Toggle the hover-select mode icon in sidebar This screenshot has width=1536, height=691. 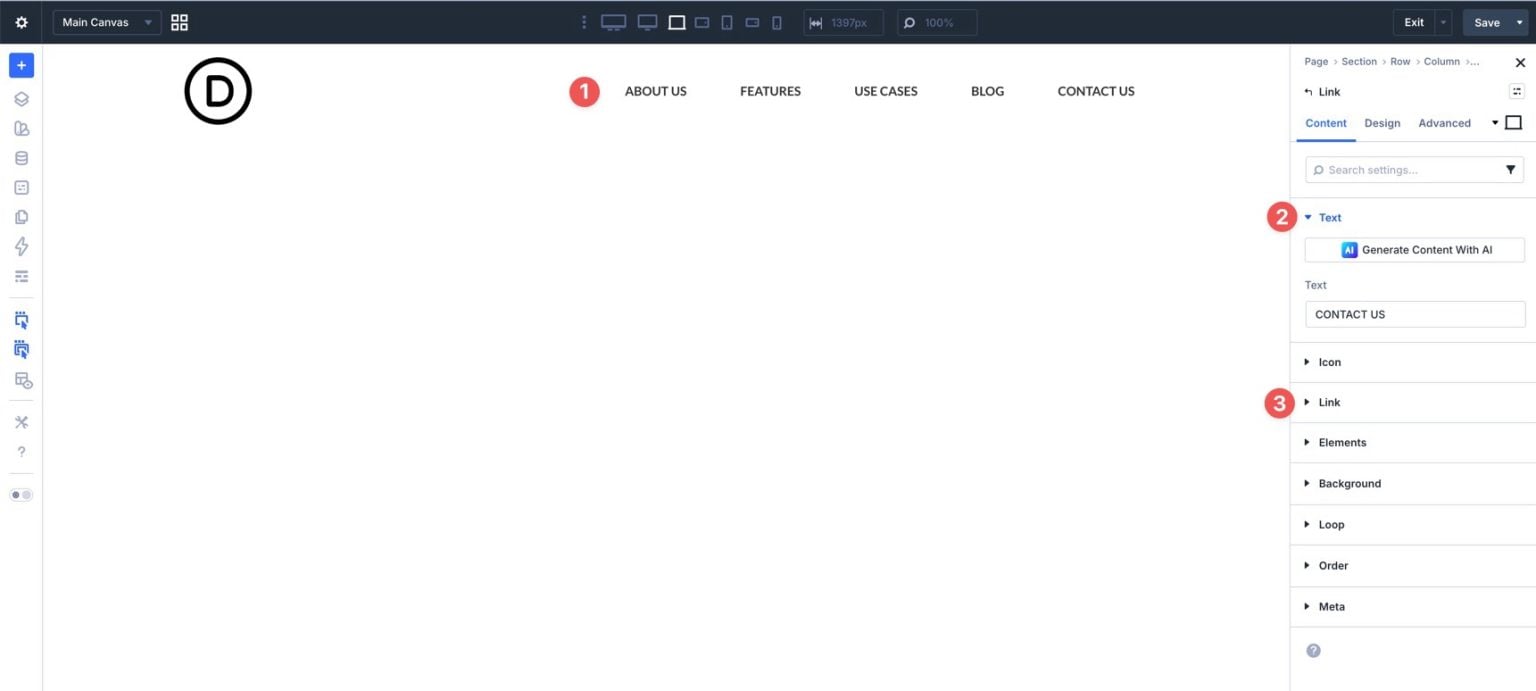tap(21, 320)
